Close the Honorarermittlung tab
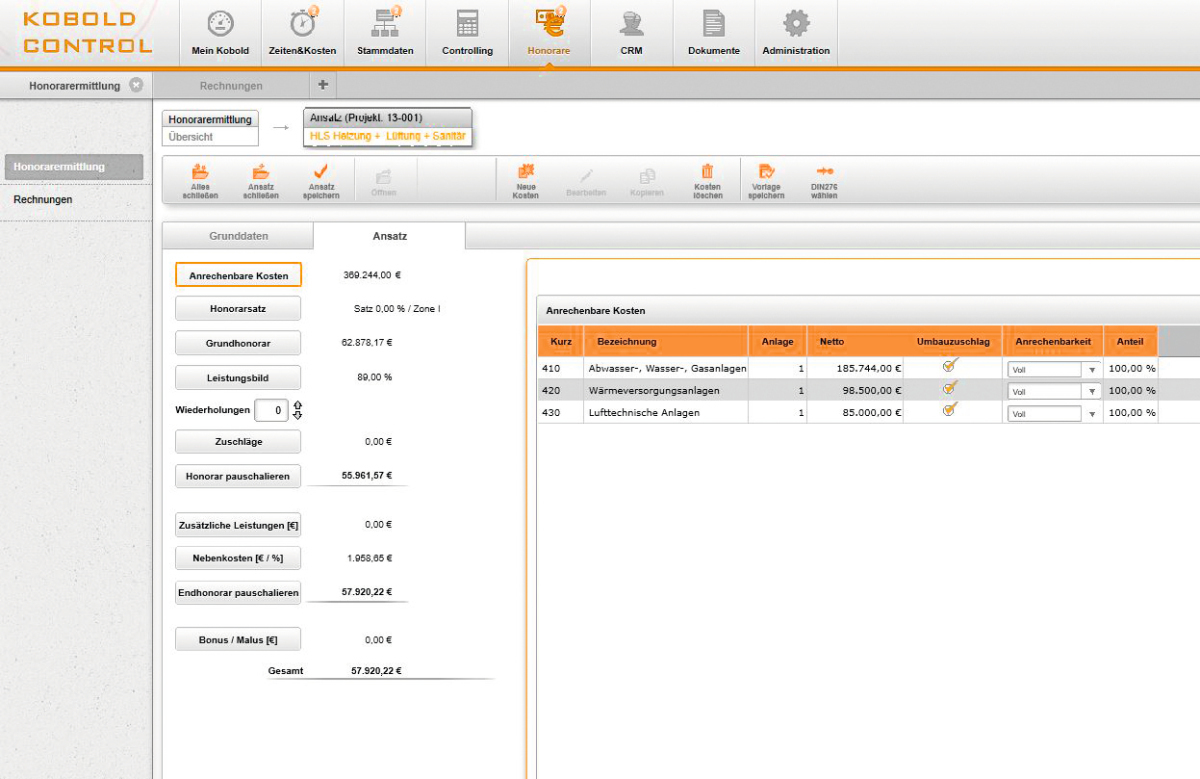The width and height of the screenshot is (1200, 779). (x=136, y=85)
